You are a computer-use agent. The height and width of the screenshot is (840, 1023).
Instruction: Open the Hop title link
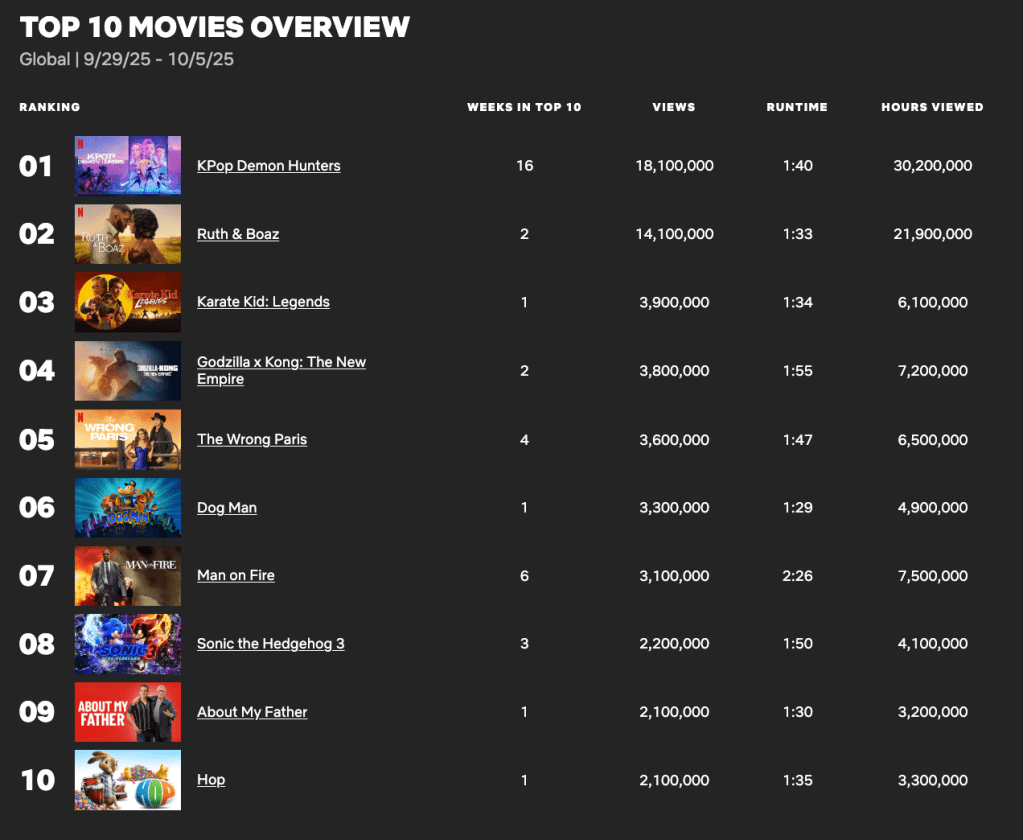(211, 780)
